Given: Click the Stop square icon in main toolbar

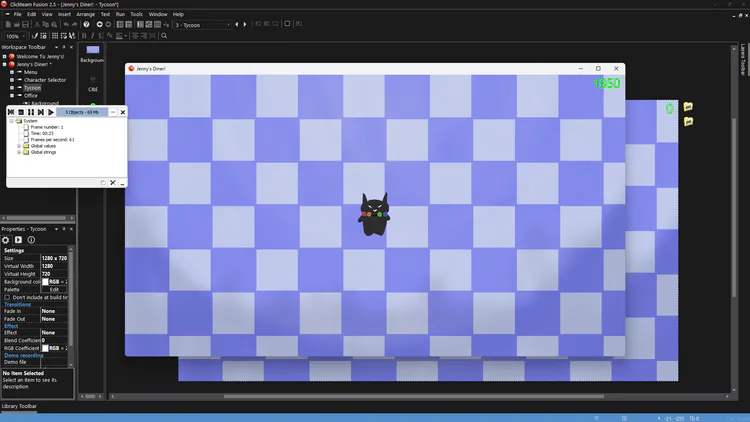Looking at the screenshot, I should point(287,24).
